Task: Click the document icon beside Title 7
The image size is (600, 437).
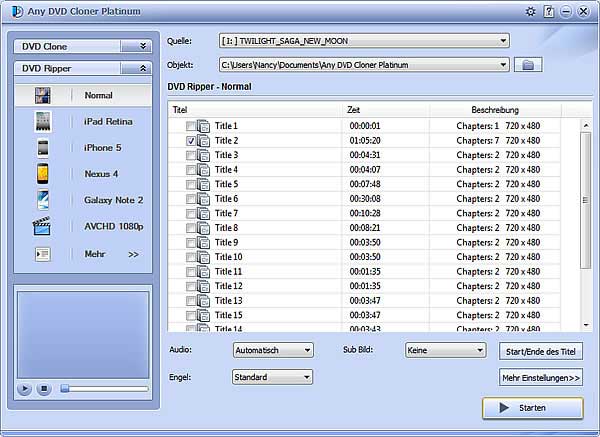Action: pyautogui.click(x=204, y=213)
